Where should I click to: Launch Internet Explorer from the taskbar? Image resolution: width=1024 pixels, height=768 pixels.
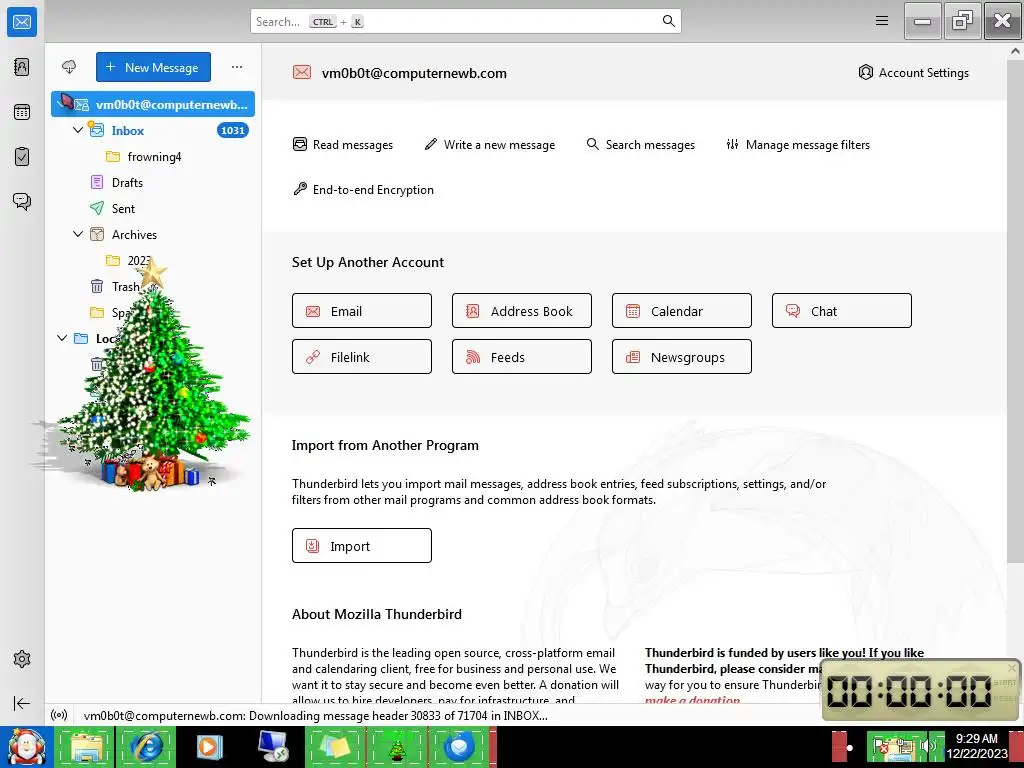[x=147, y=747]
